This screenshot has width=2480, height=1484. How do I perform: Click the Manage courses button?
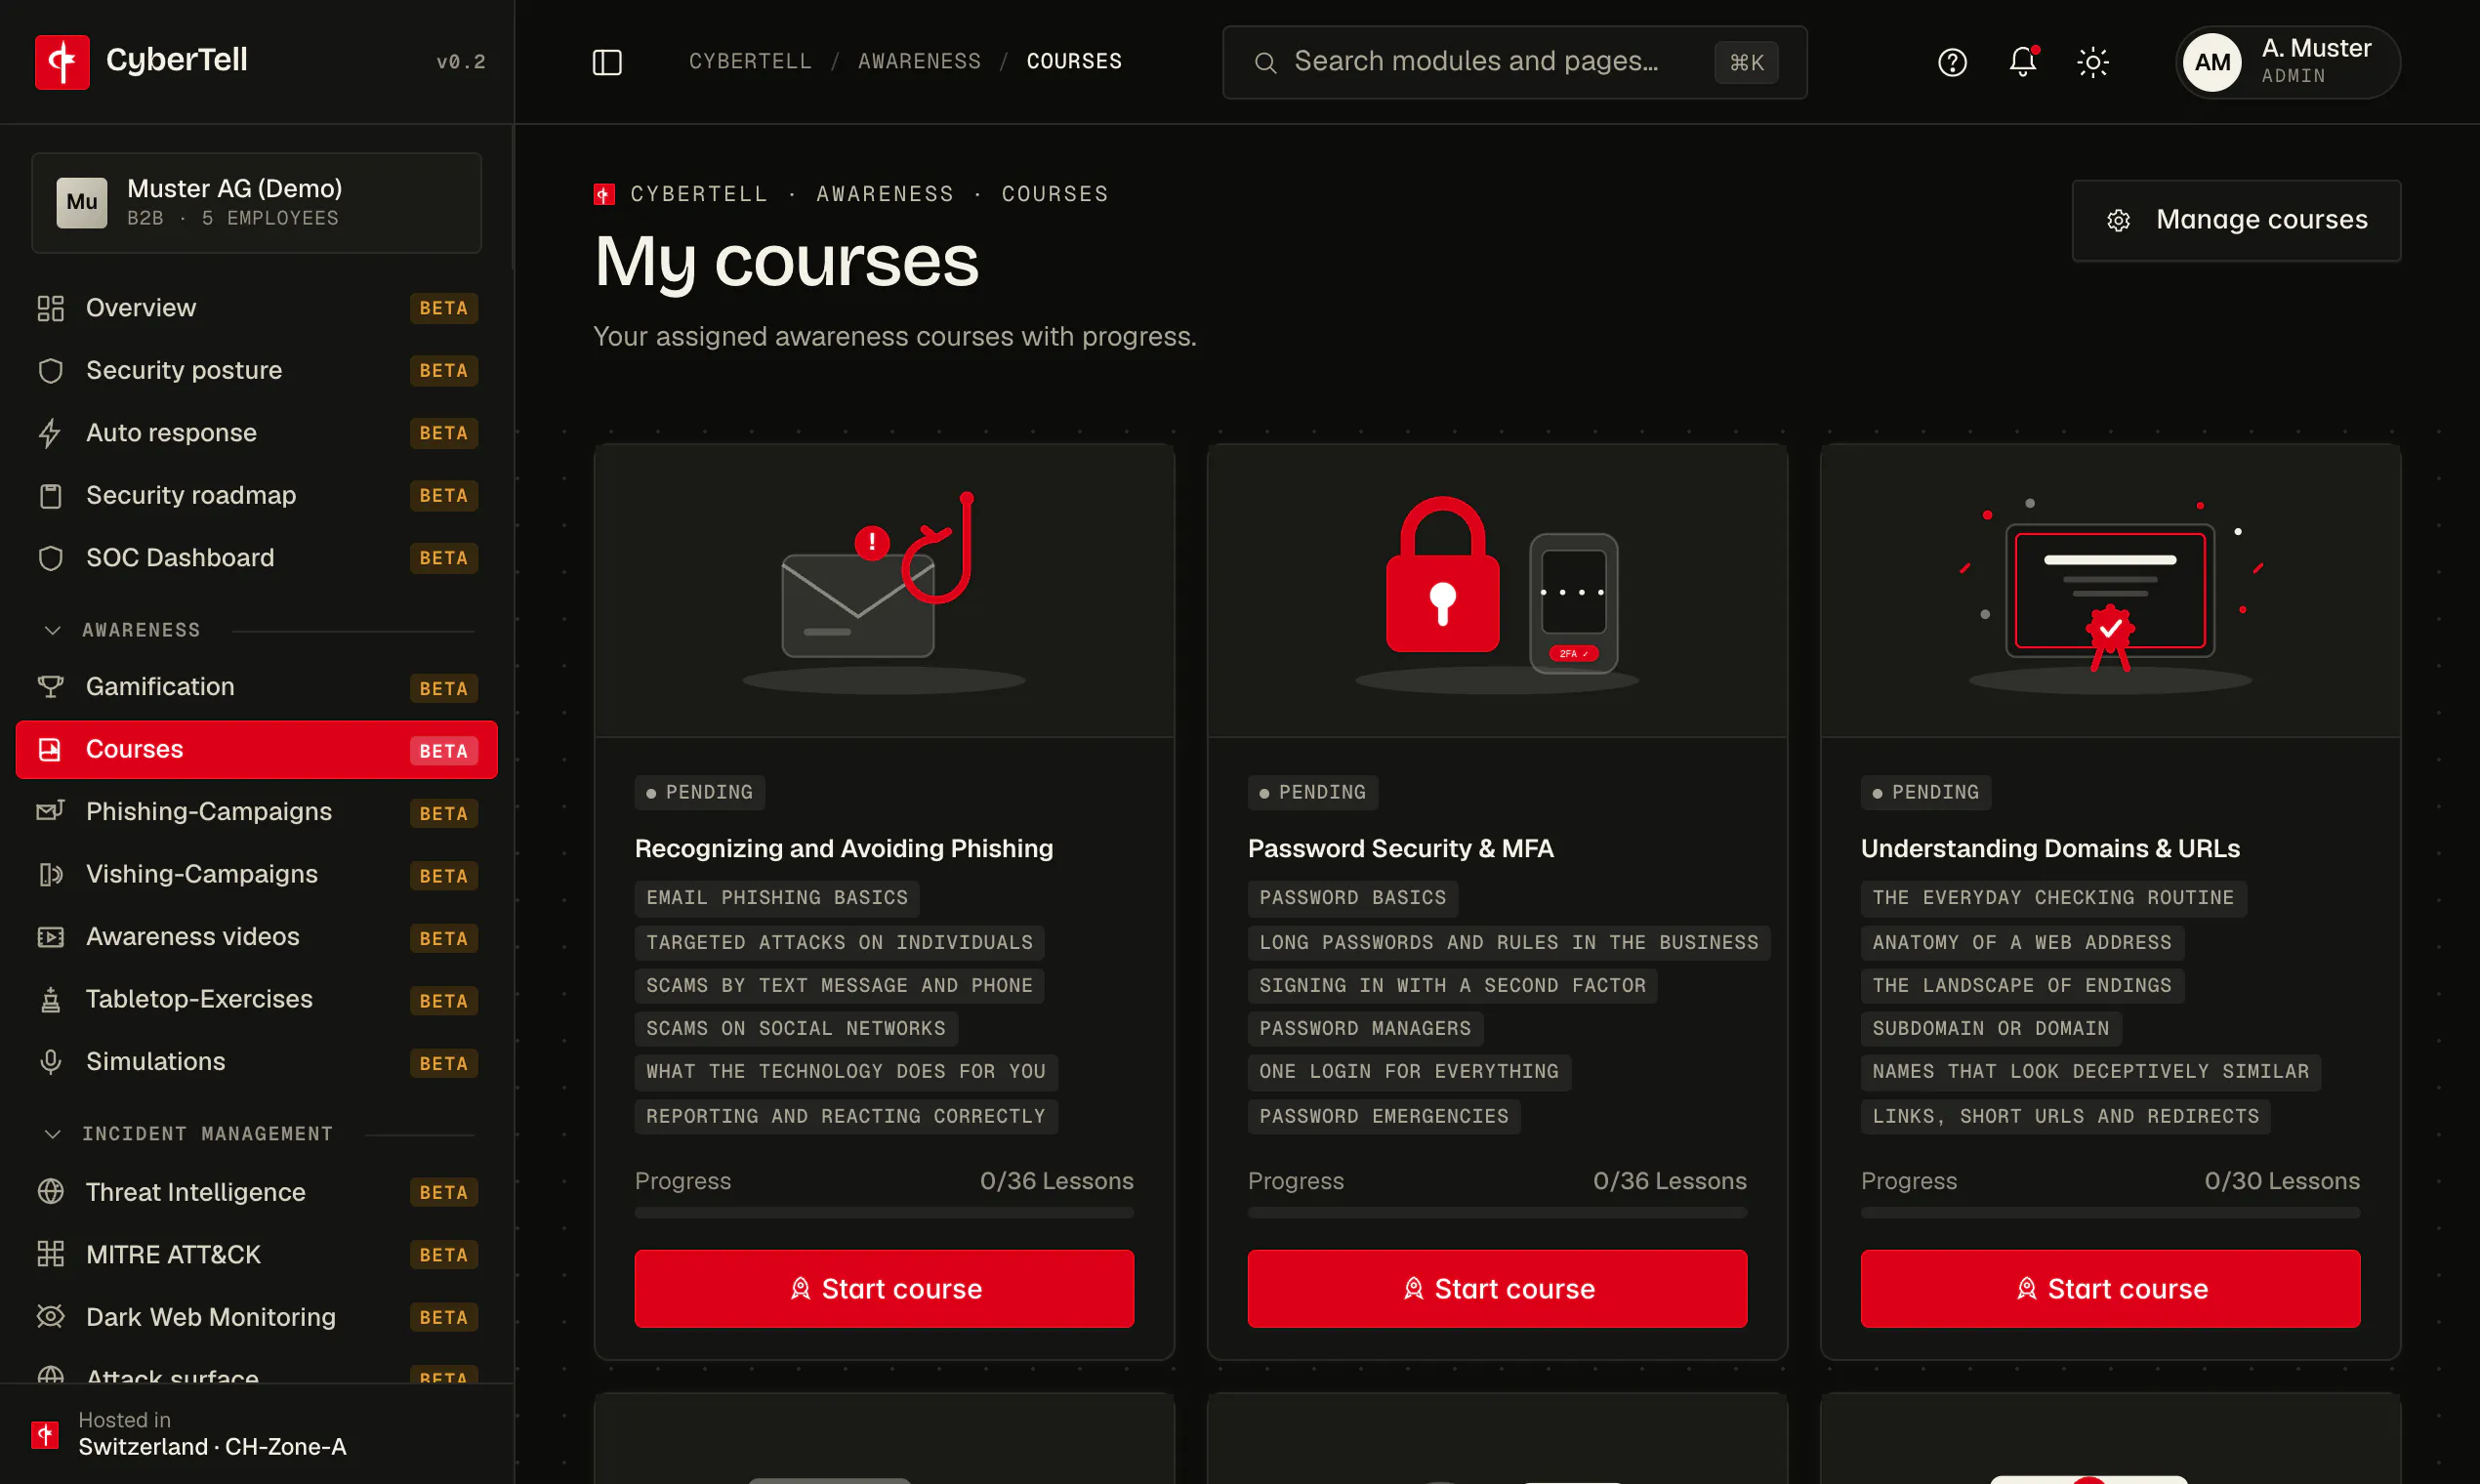pyautogui.click(x=2236, y=220)
